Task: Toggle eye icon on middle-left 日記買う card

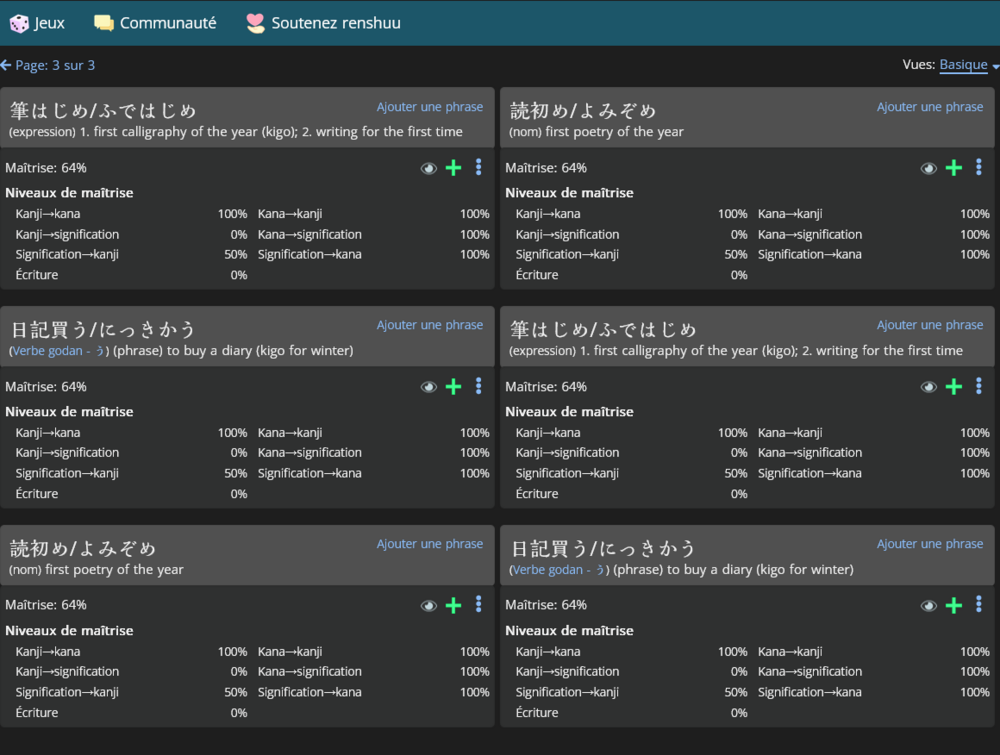Action: (x=429, y=387)
